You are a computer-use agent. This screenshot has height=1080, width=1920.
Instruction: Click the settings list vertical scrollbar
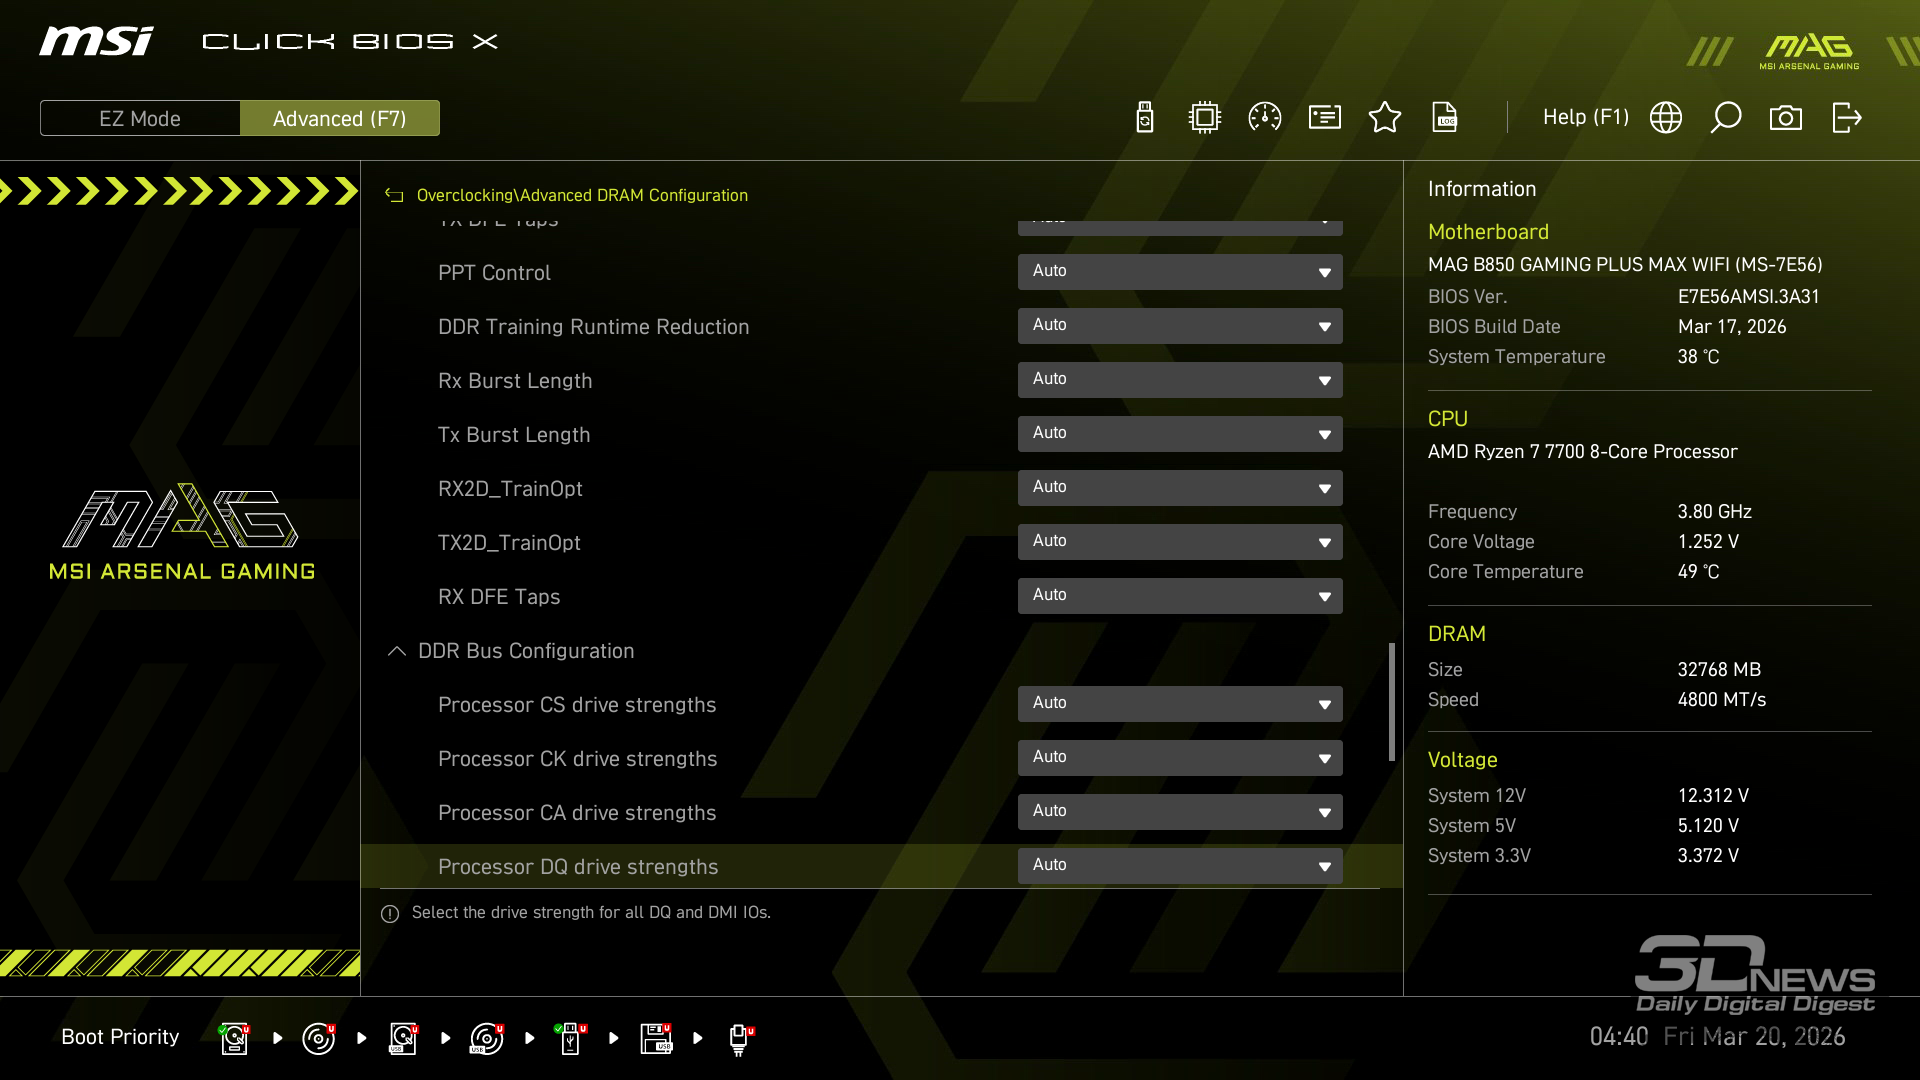(1391, 700)
